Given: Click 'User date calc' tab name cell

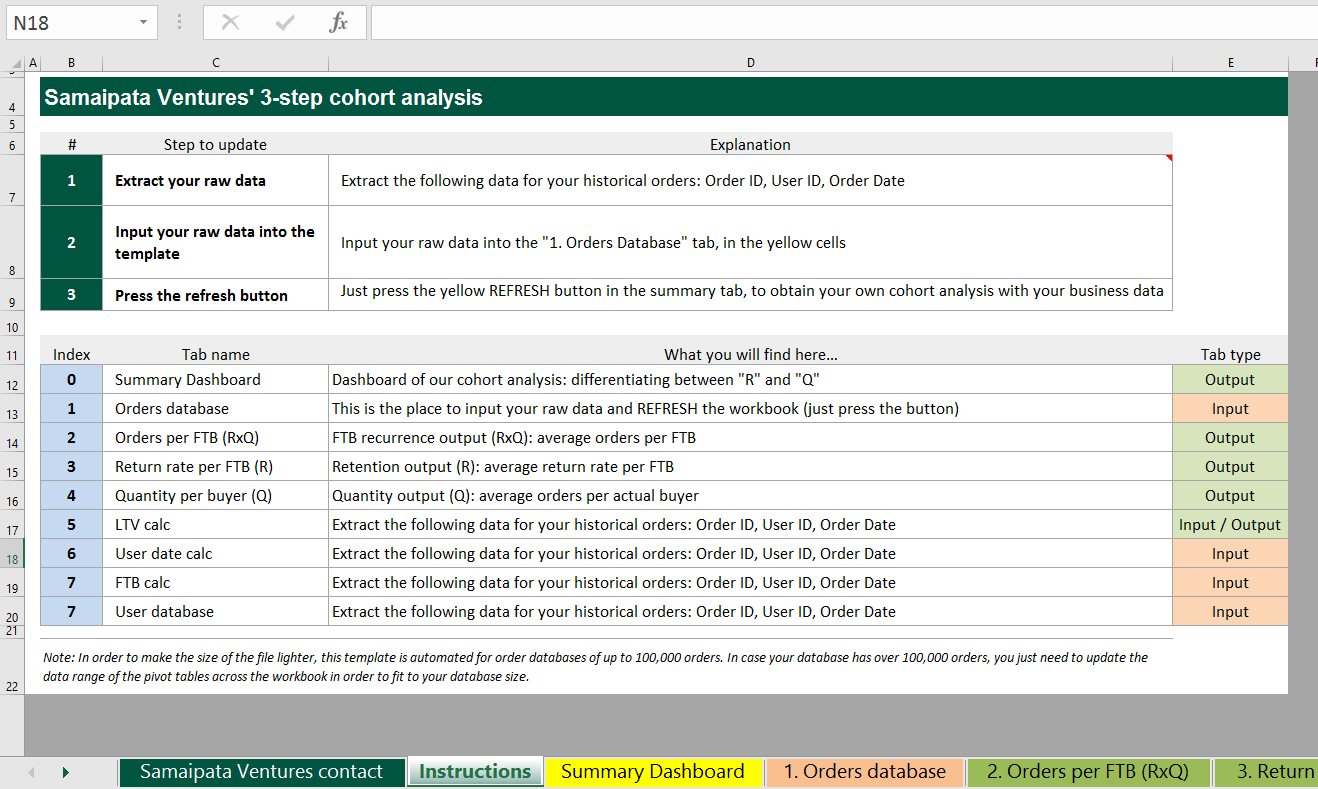Looking at the screenshot, I should 215,554.
